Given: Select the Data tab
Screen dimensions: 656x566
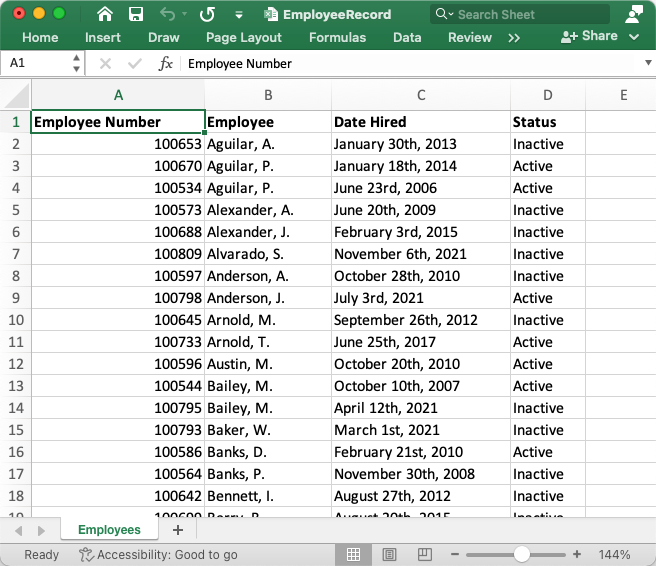Looking at the screenshot, I should click(407, 38).
